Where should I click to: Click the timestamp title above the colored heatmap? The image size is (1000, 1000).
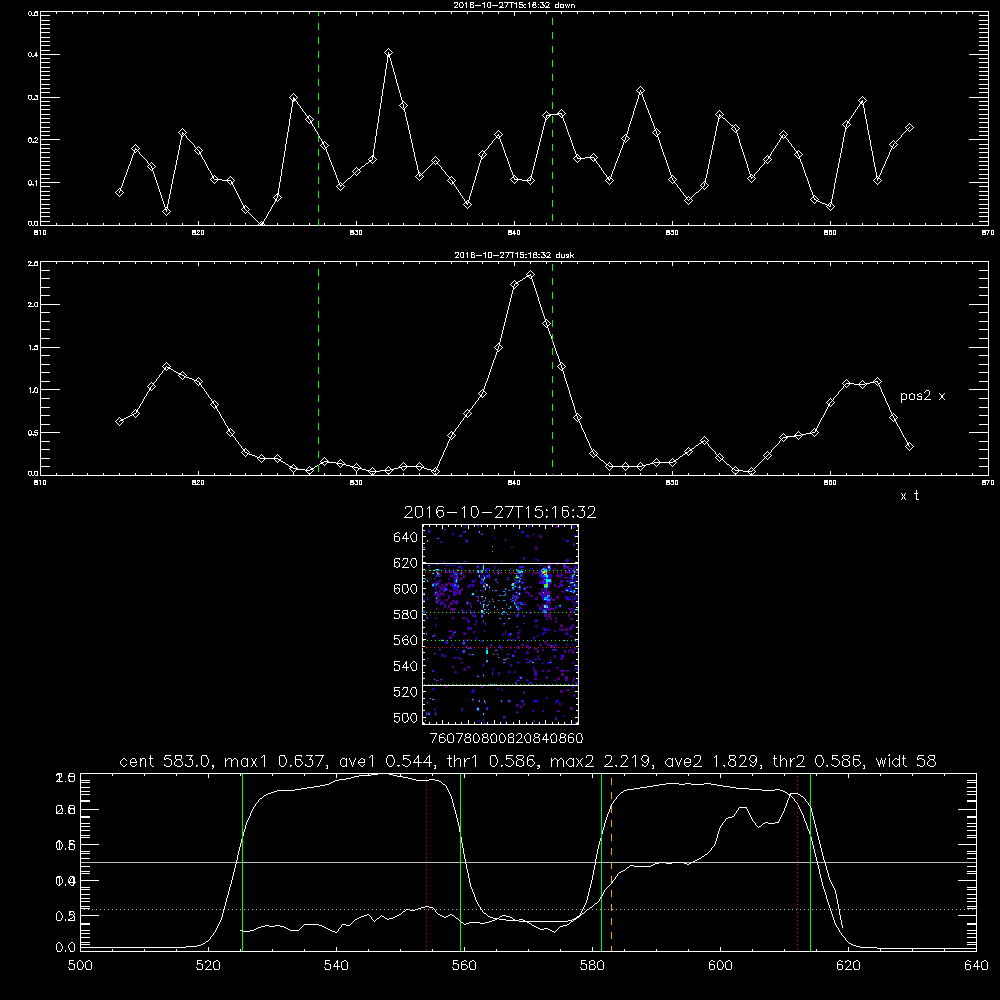coord(500,512)
